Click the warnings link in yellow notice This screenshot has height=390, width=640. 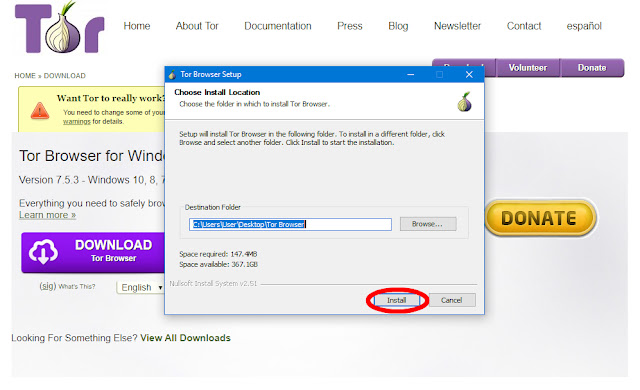coord(77,122)
